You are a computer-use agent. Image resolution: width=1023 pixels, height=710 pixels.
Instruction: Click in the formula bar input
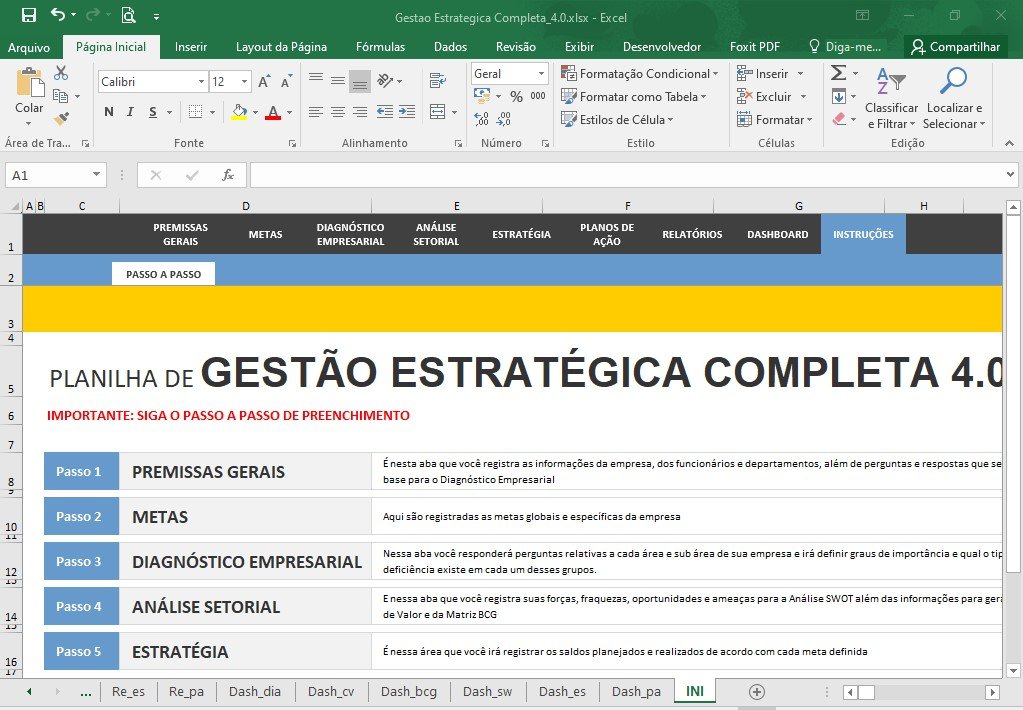[x=626, y=175]
